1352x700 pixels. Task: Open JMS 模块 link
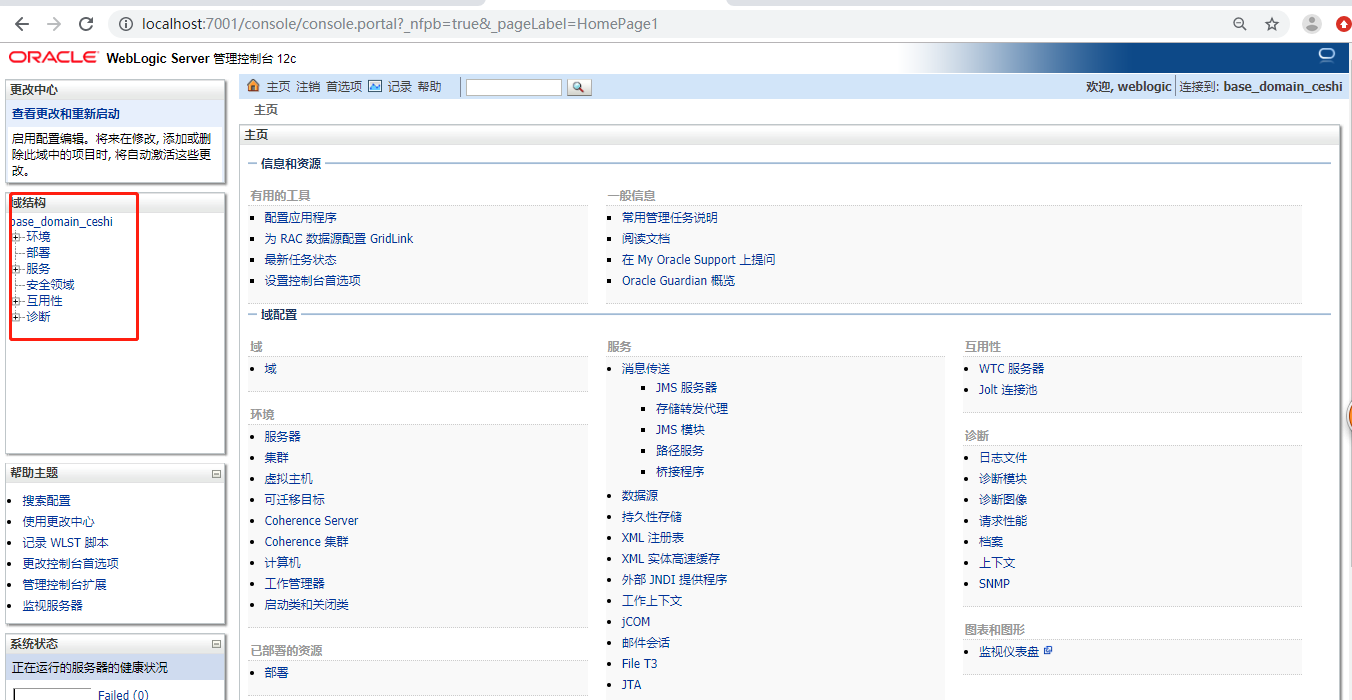(680, 430)
